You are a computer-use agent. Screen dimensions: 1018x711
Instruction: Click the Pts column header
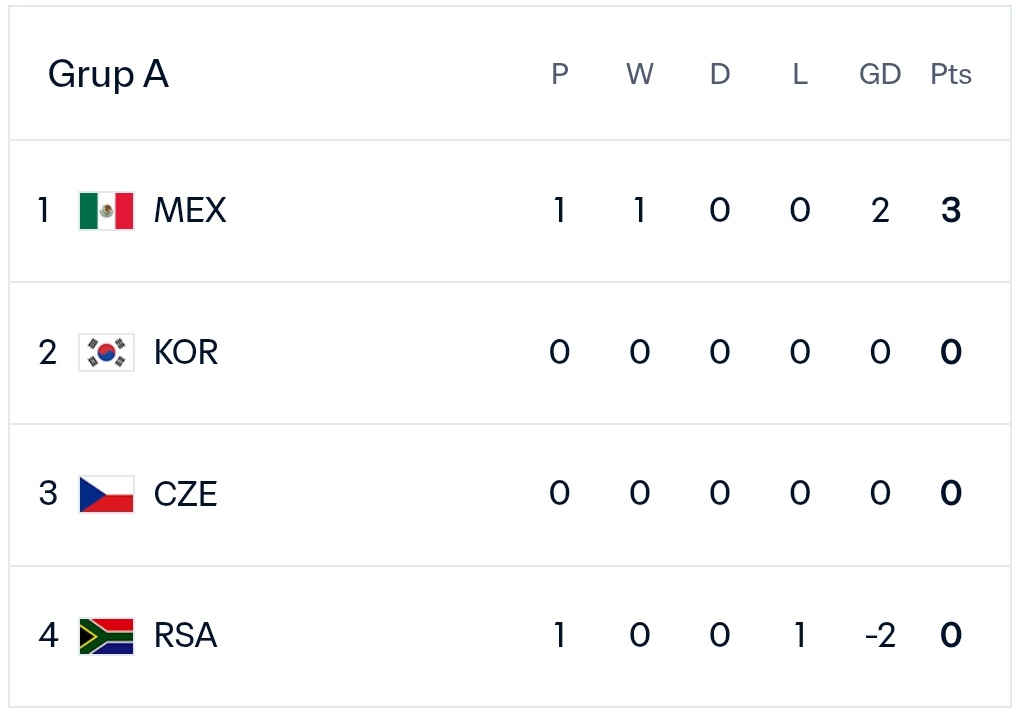click(x=950, y=74)
